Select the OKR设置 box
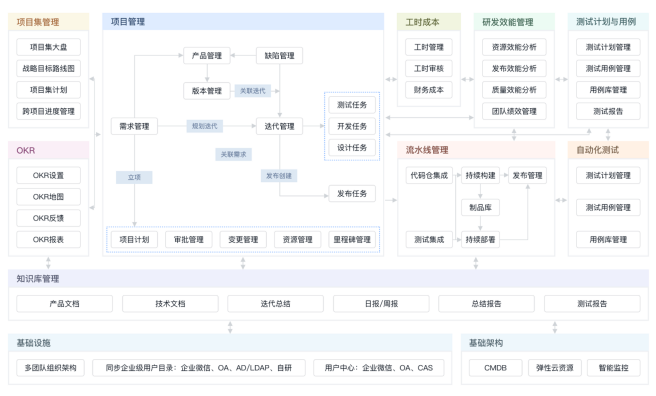 coord(49,175)
